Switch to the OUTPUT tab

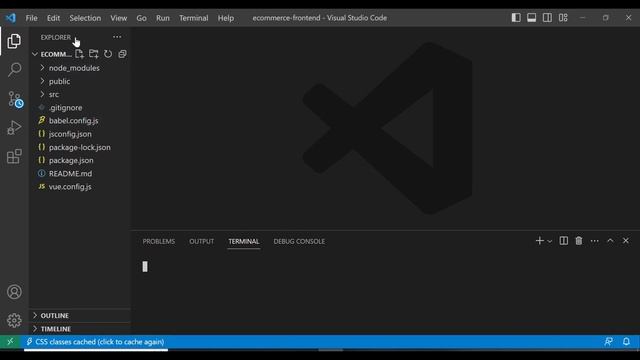pos(201,241)
